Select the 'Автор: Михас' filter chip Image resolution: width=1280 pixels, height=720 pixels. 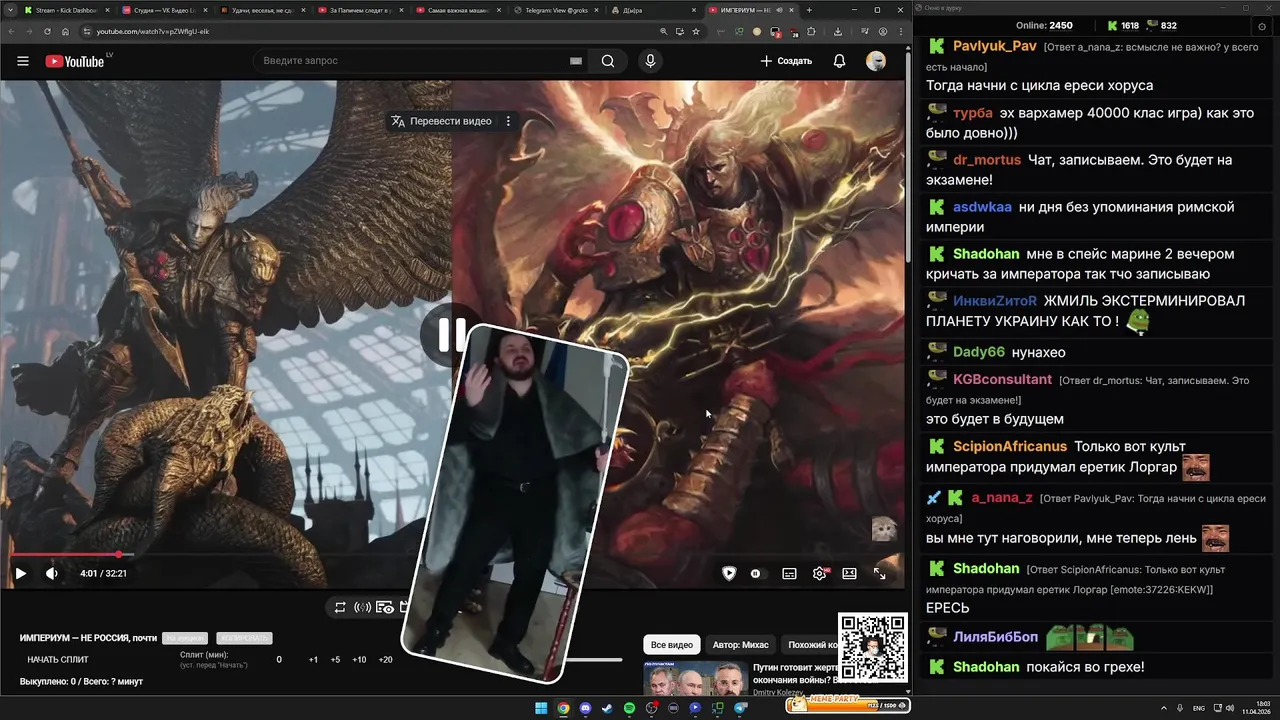click(x=740, y=645)
